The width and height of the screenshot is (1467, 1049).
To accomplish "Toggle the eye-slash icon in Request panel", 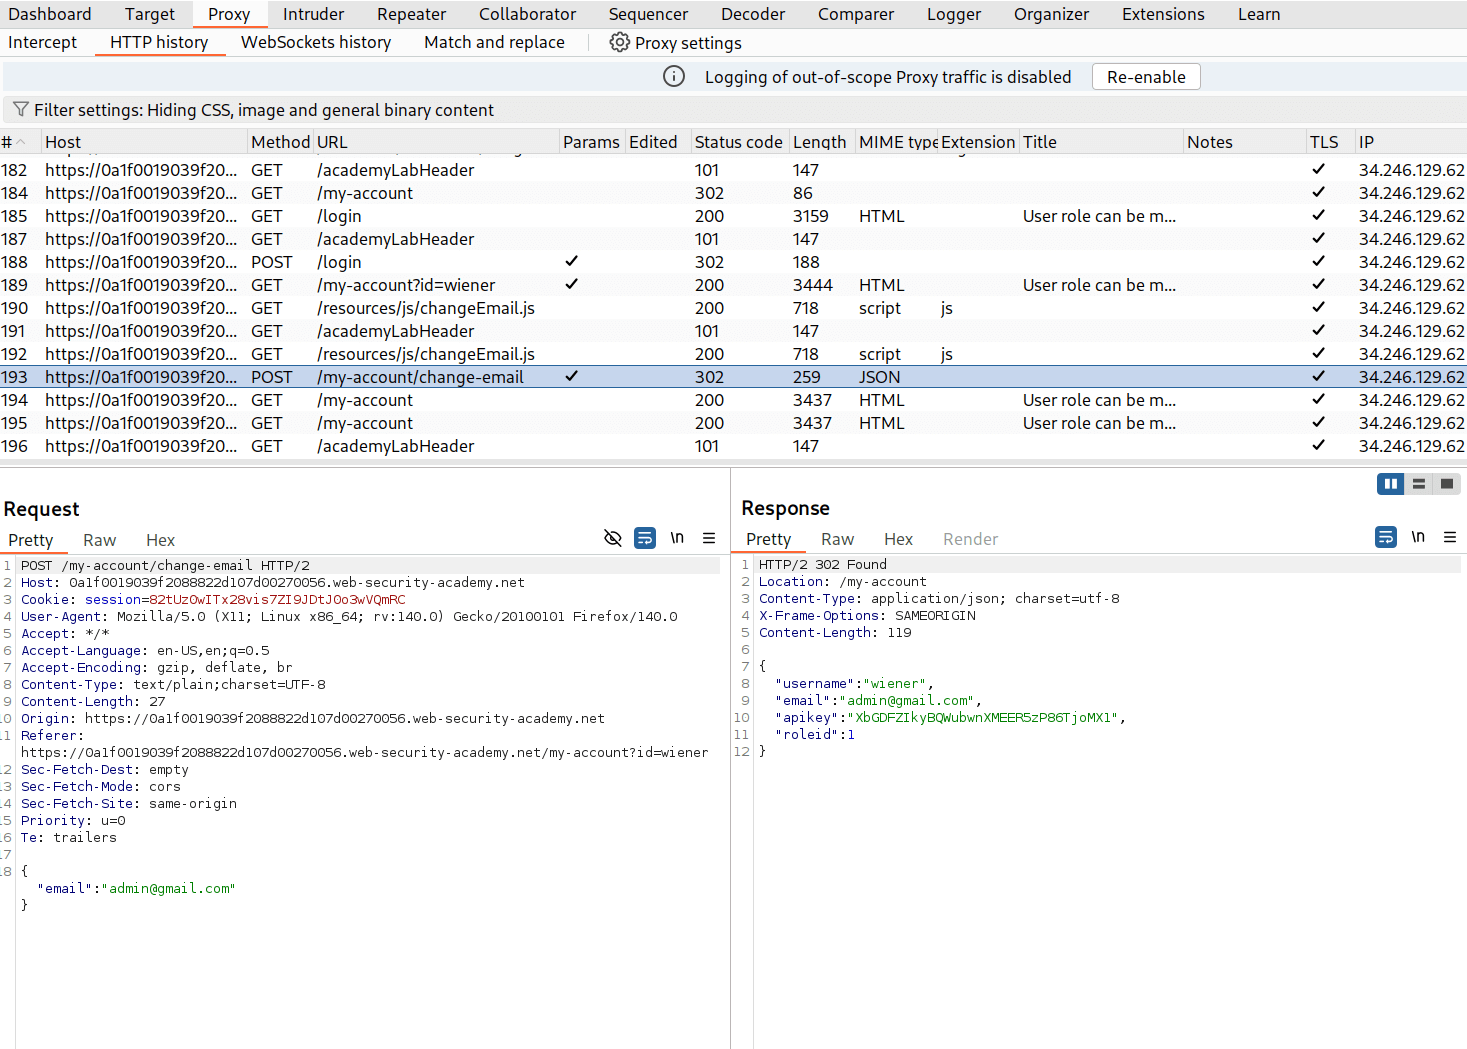I will point(612,538).
